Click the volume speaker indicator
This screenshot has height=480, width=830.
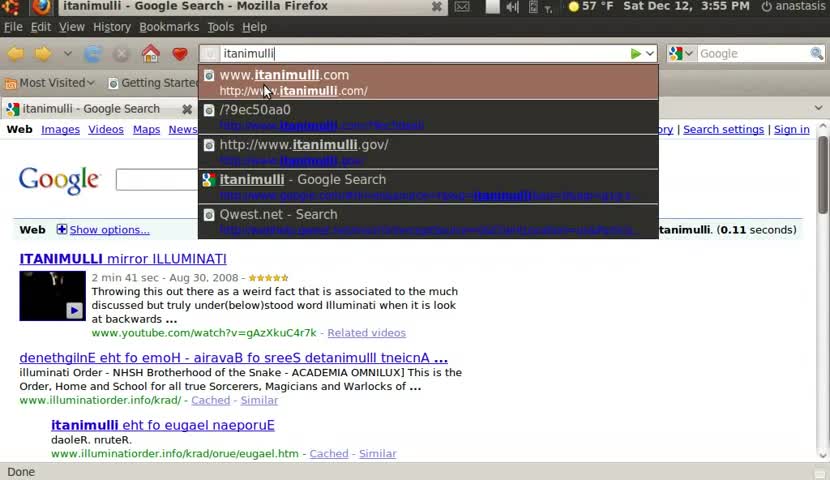point(512,7)
